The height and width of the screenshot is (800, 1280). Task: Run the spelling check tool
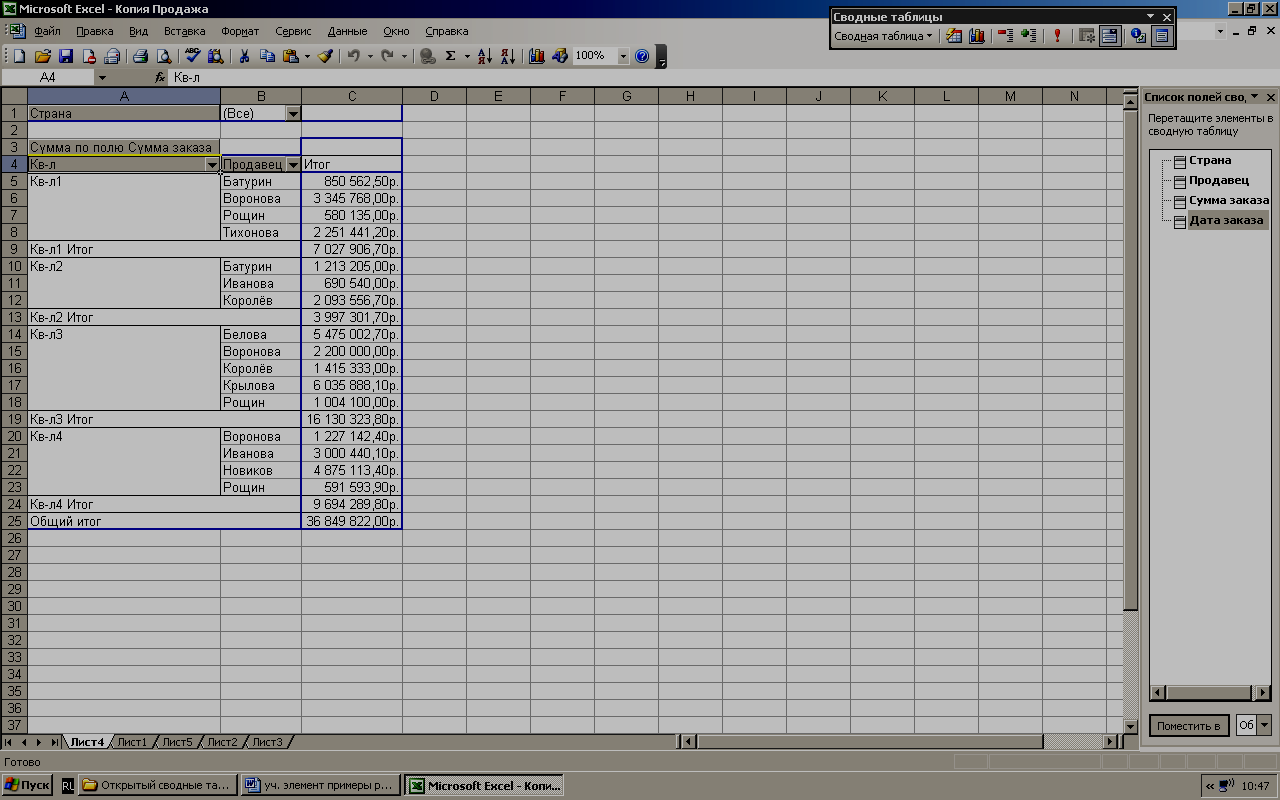(x=192, y=57)
